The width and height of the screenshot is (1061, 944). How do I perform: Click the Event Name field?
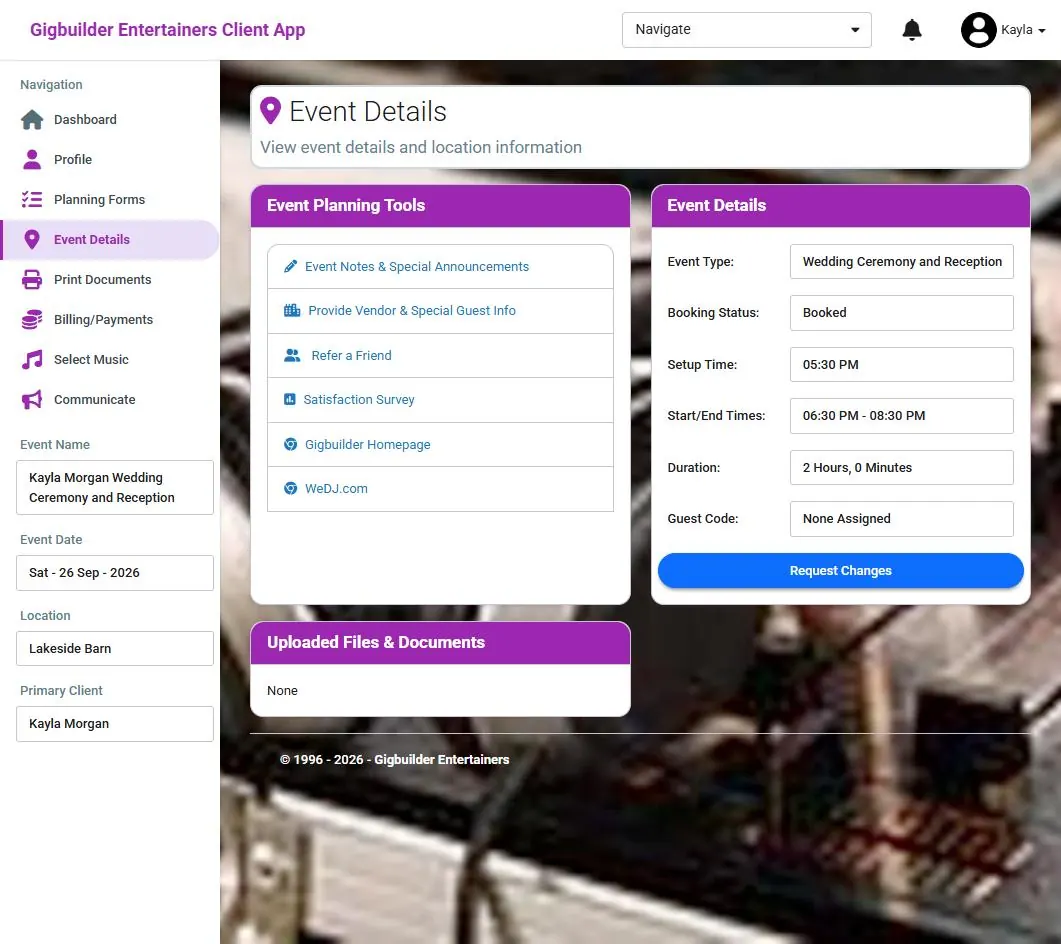click(115, 487)
